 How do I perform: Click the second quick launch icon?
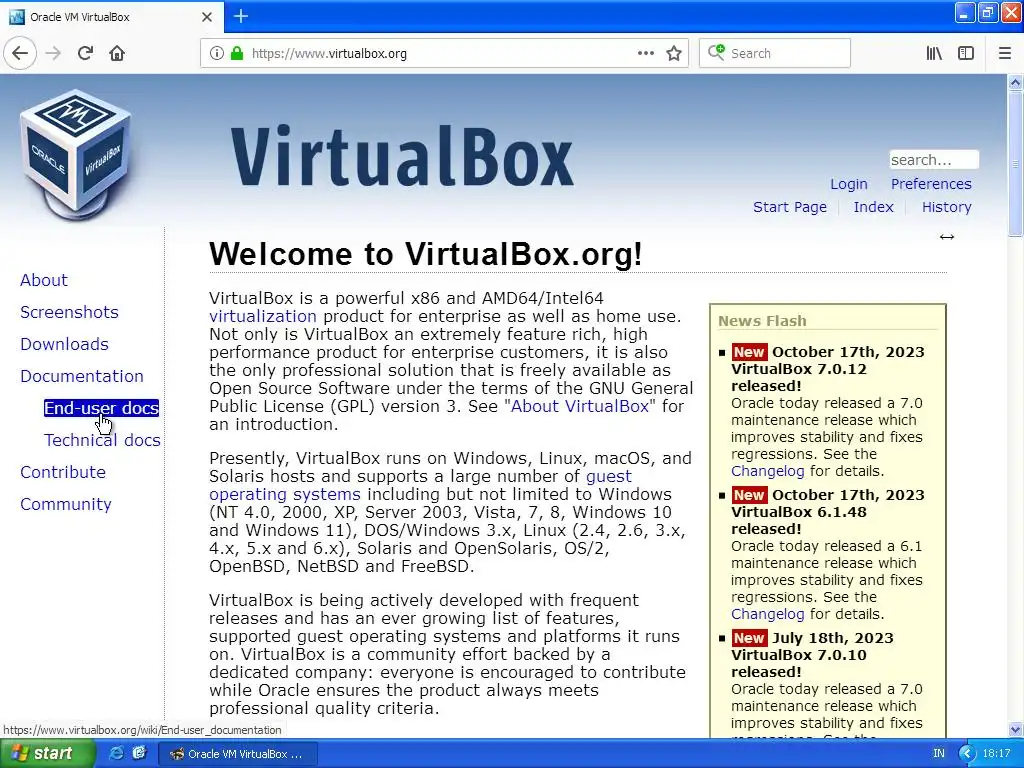139,753
